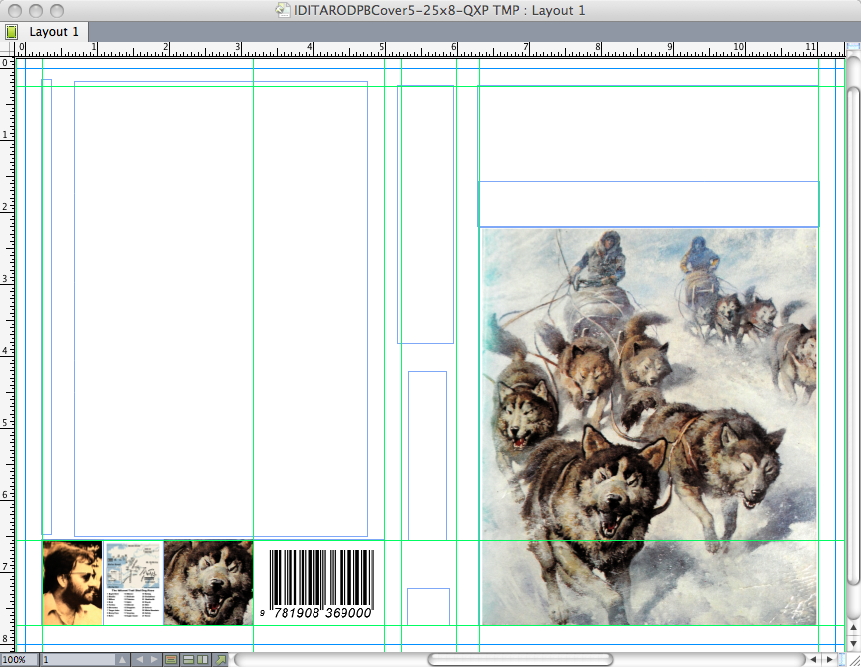This screenshot has height=667, width=861.
Task: Split window horizontally using split icon
Action: pyautogui.click(x=188, y=659)
